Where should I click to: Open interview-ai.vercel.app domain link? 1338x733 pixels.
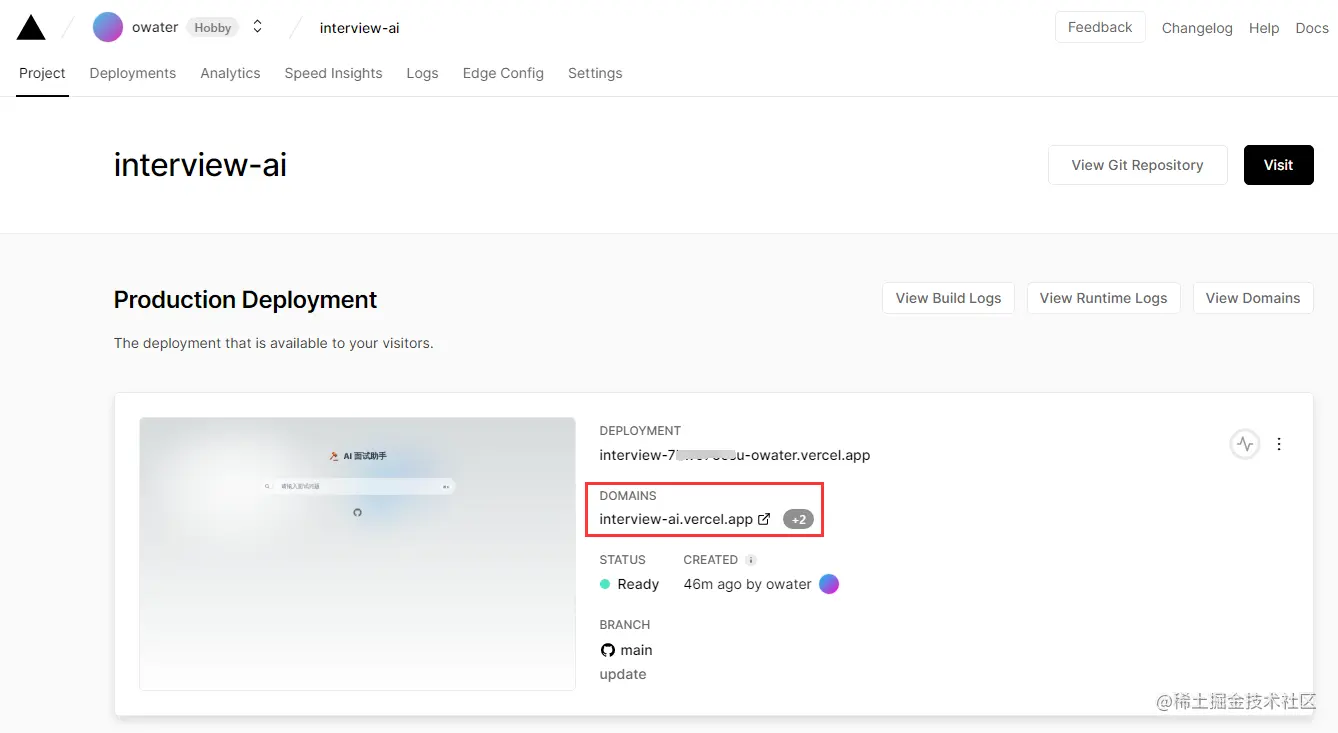[x=676, y=519]
